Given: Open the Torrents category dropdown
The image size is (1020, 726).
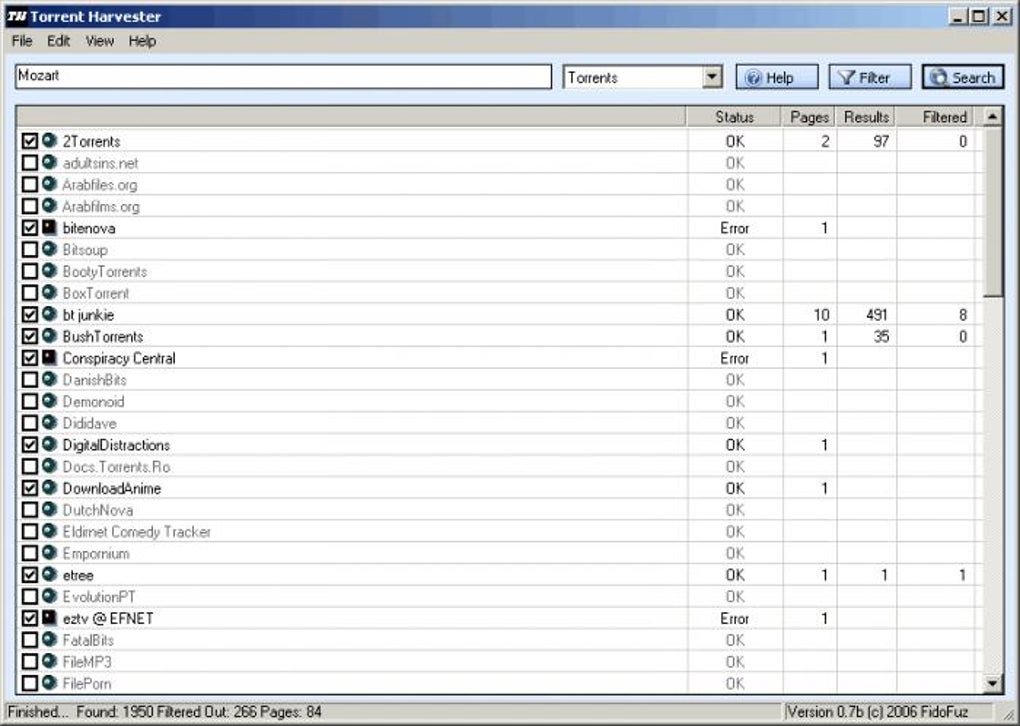Looking at the screenshot, I should (712, 77).
